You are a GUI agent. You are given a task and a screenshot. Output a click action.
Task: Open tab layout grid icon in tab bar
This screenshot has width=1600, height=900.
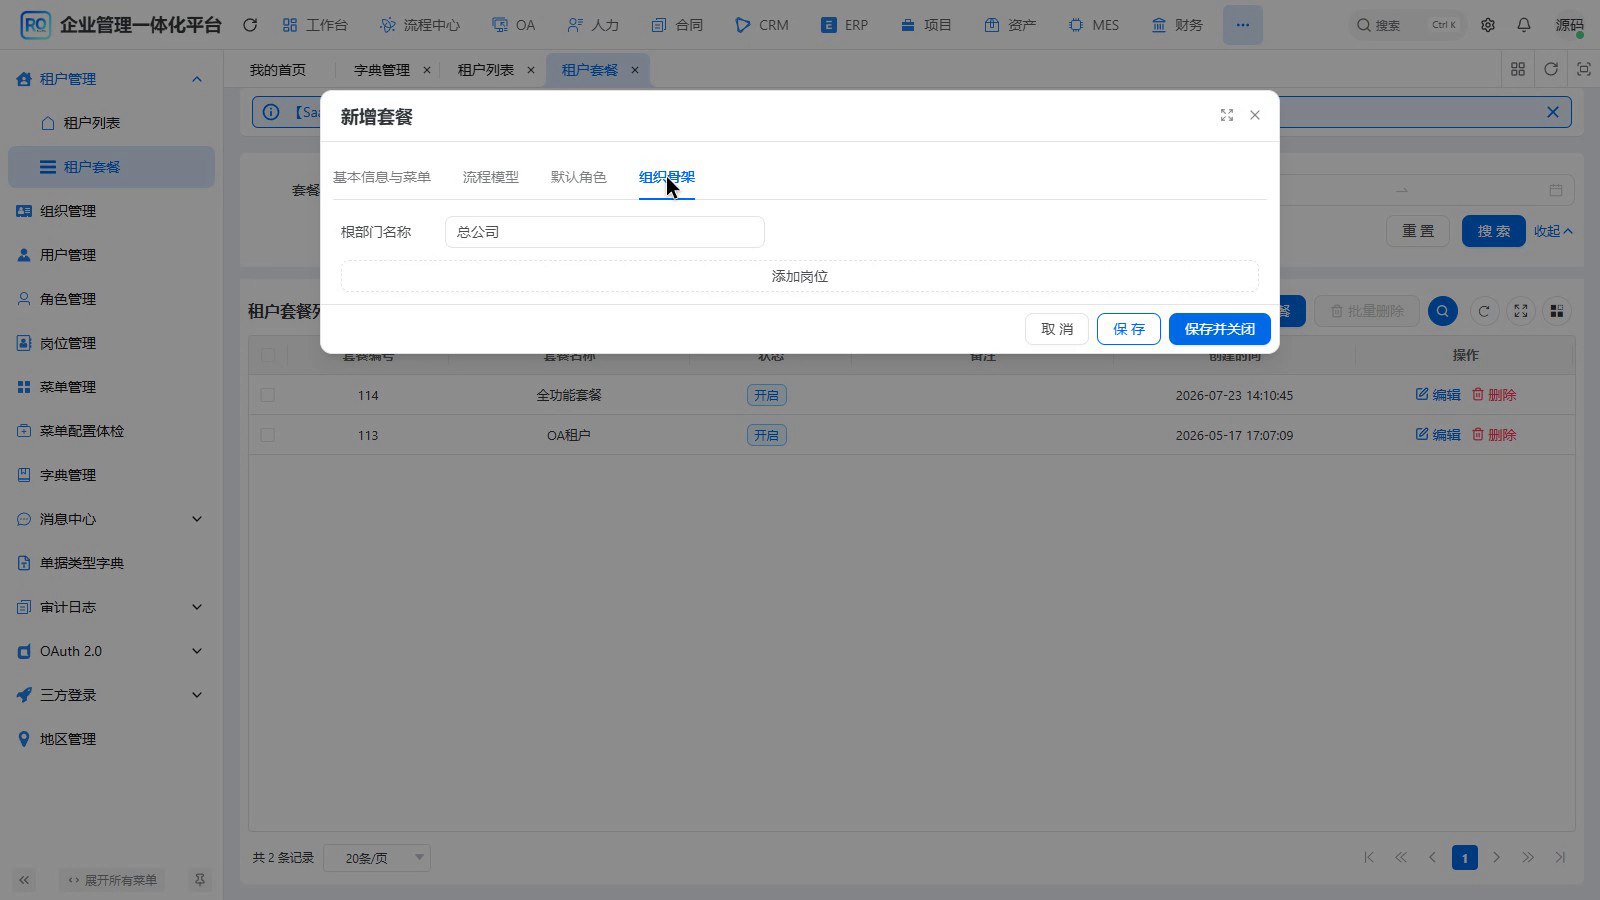click(x=1518, y=69)
